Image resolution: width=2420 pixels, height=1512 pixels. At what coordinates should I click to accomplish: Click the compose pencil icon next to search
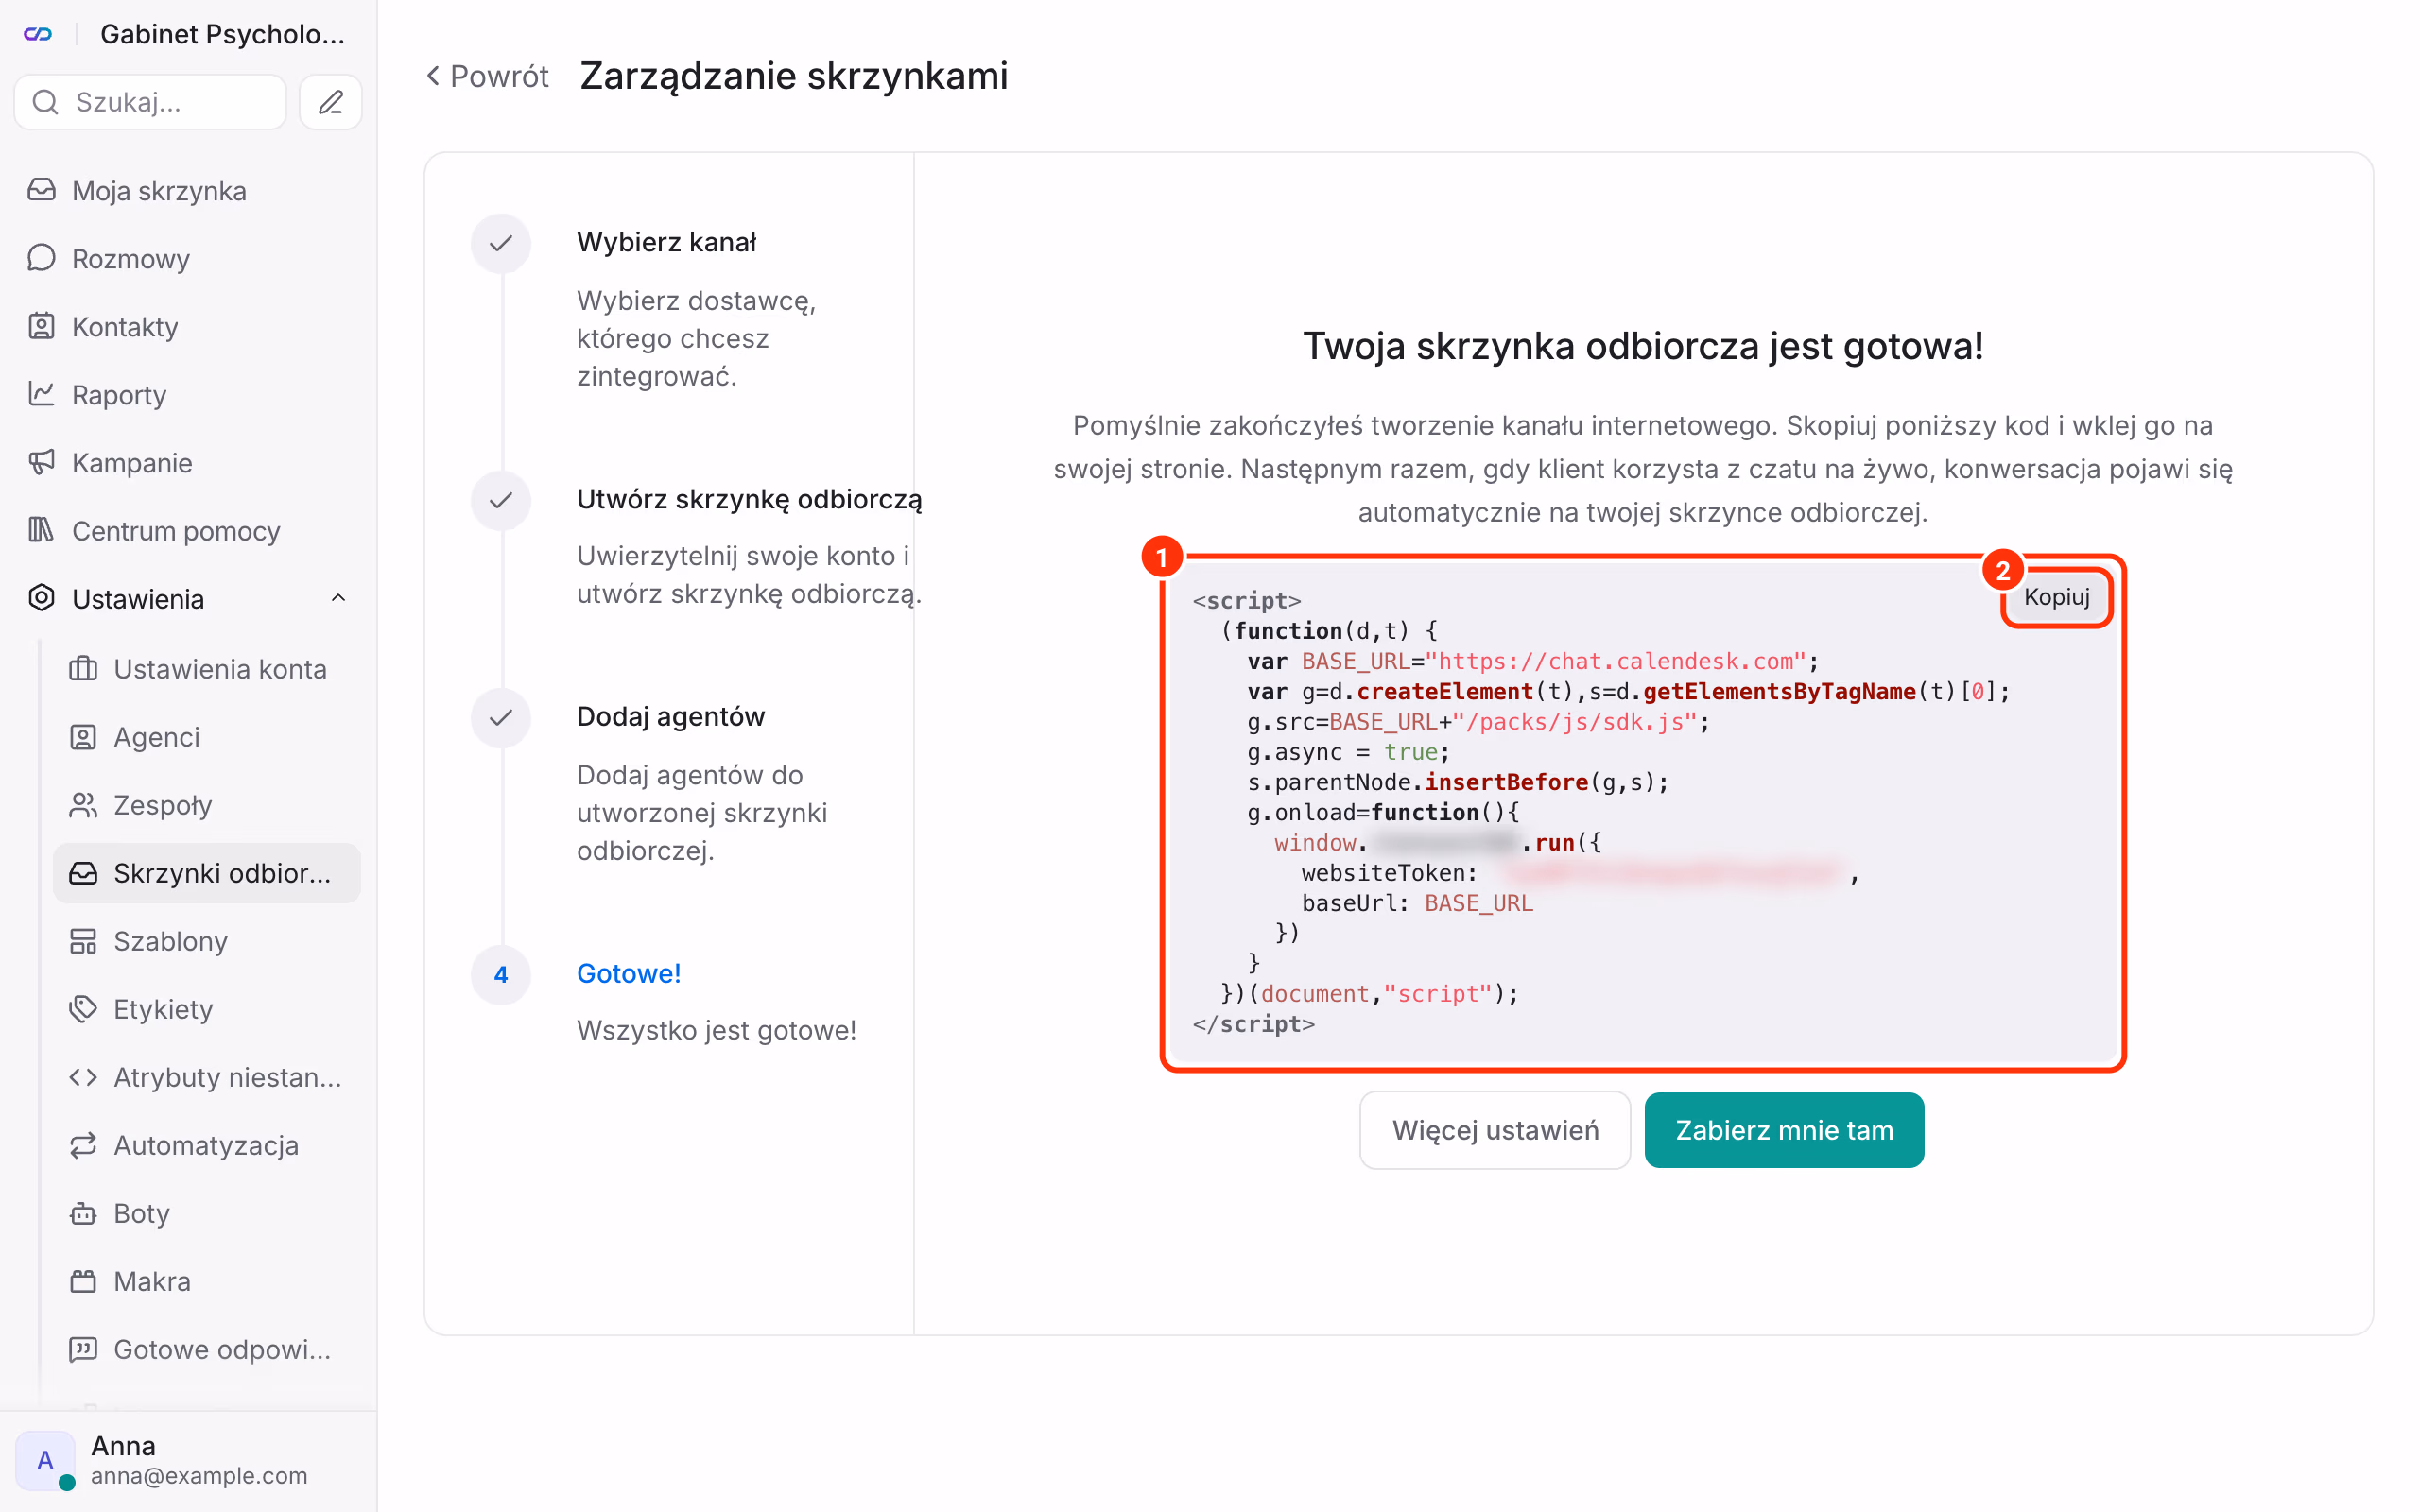[331, 102]
